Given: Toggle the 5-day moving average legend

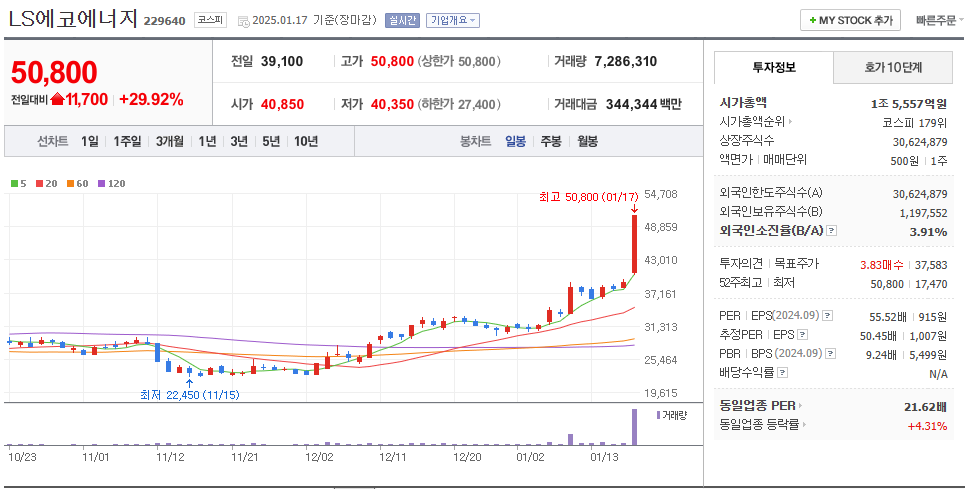Looking at the screenshot, I should coord(16,183).
